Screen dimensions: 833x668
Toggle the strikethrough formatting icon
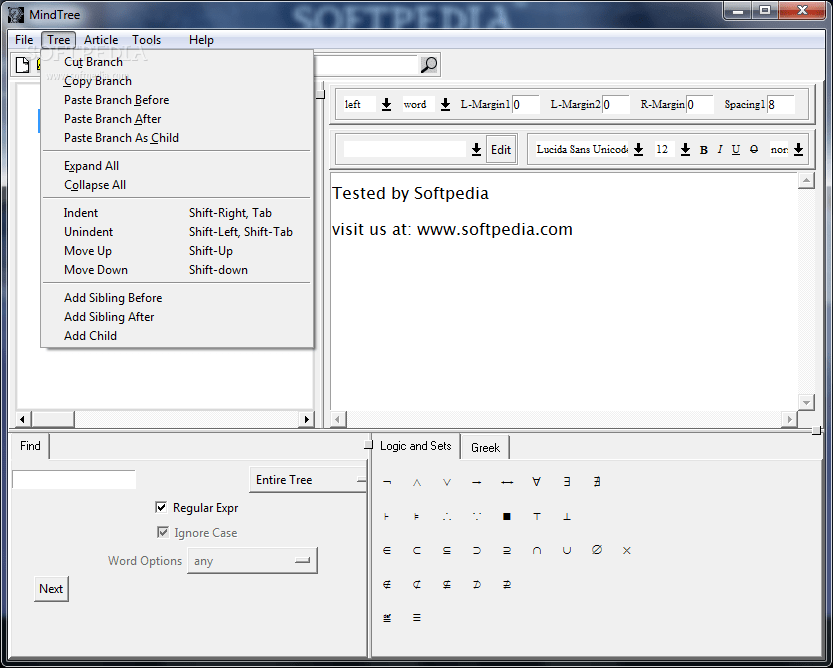point(754,150)
